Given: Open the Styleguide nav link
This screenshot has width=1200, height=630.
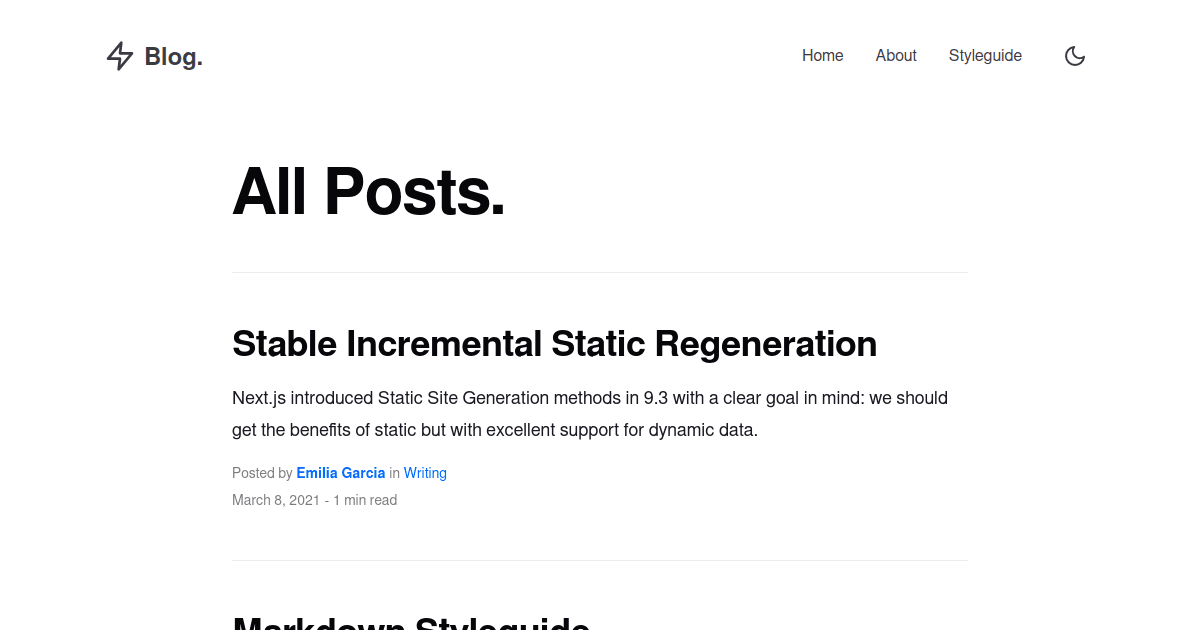Looking at the screenshot, I should (x=985, y=56).
